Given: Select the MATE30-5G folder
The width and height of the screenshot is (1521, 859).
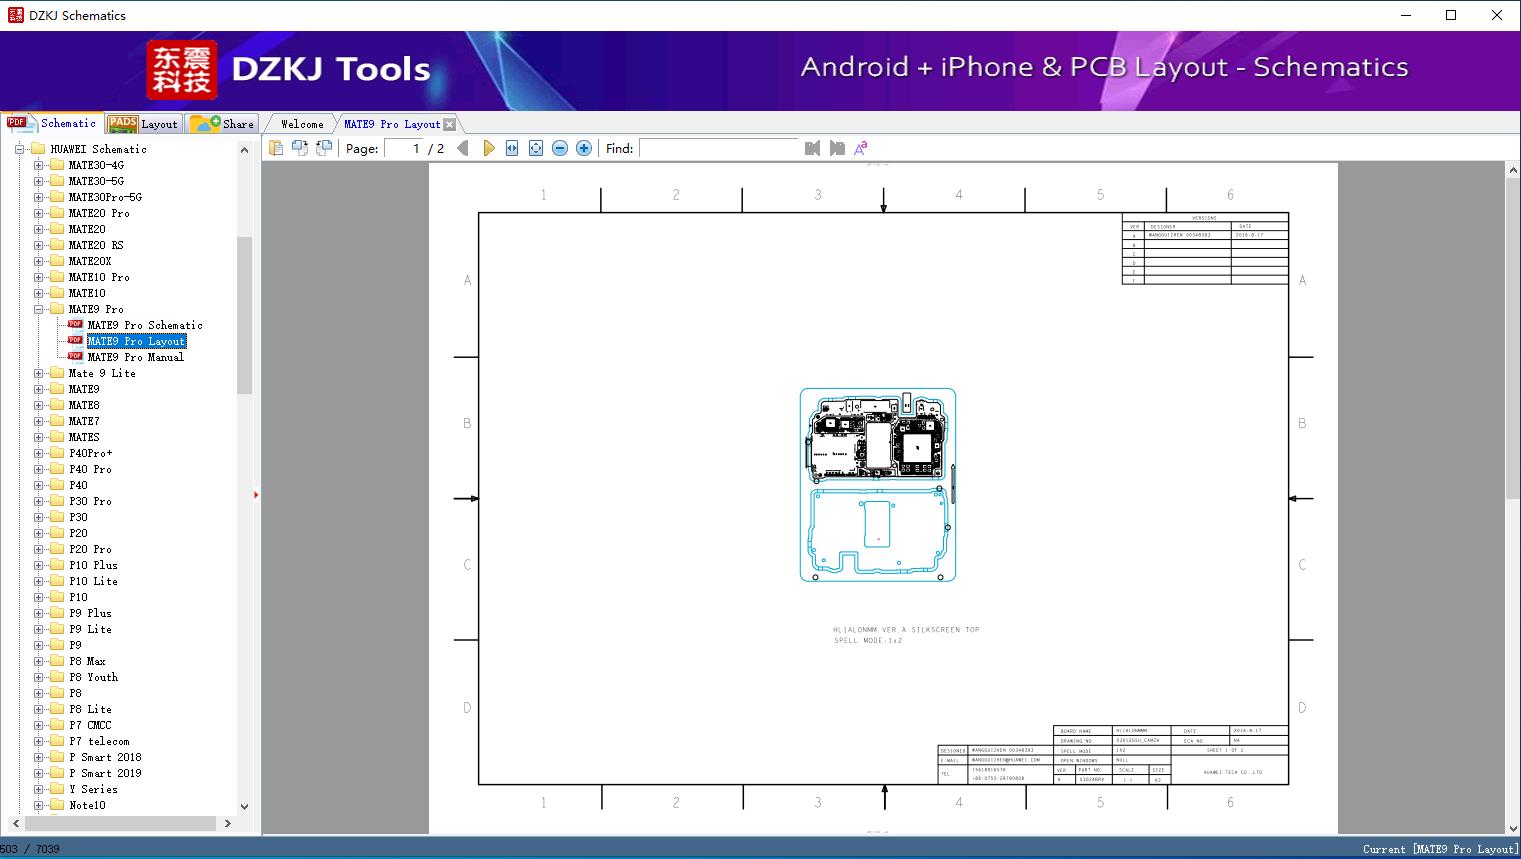Looking at the screenshot, I should coord(96,181).
